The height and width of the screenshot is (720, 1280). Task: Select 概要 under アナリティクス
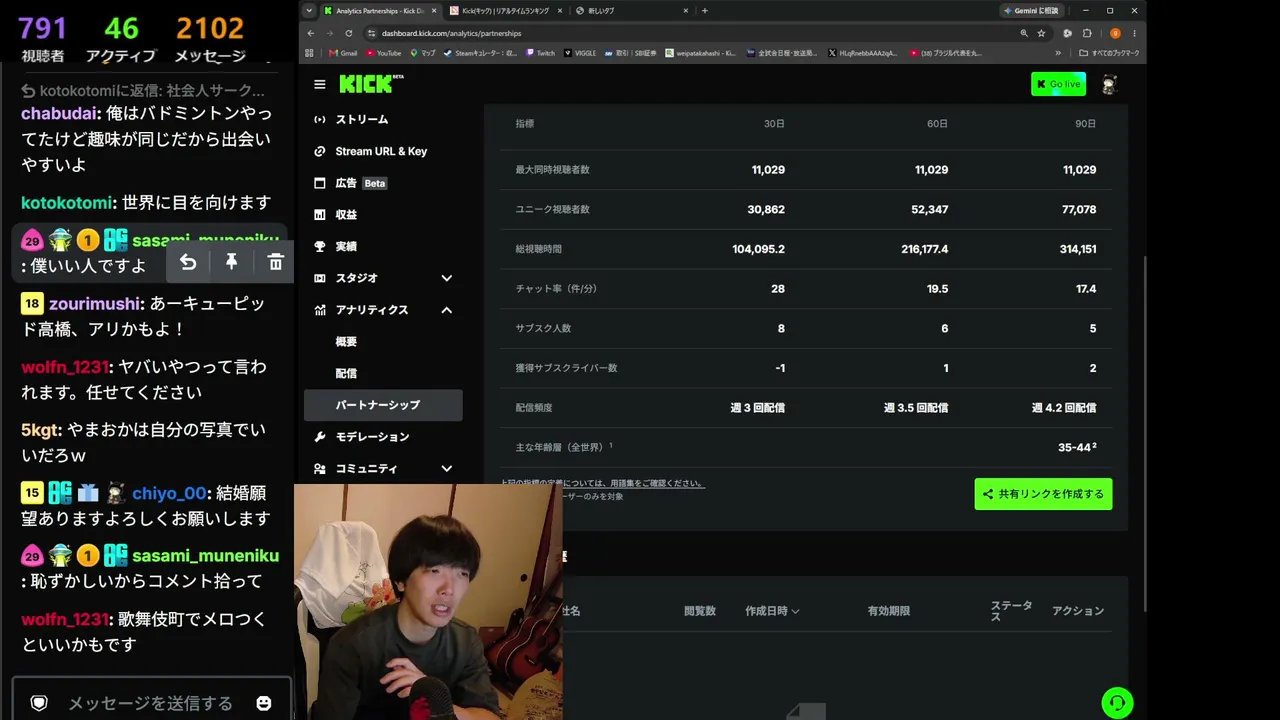383,342
